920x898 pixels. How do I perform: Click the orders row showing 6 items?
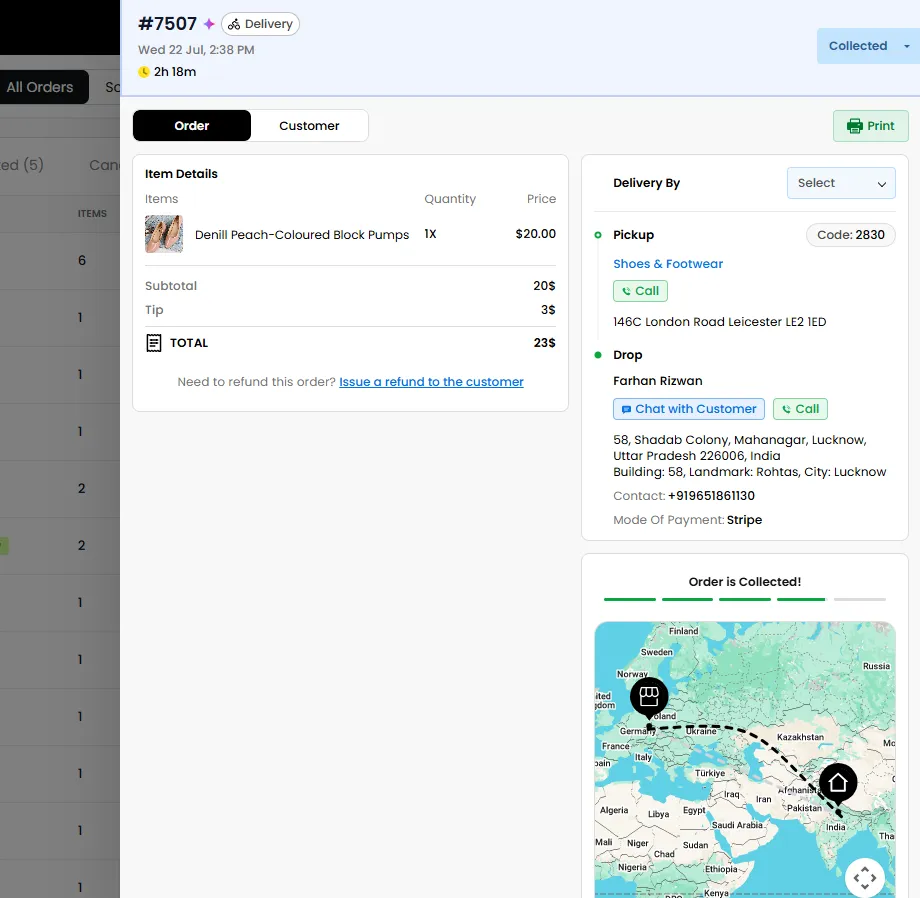point(60,260)
